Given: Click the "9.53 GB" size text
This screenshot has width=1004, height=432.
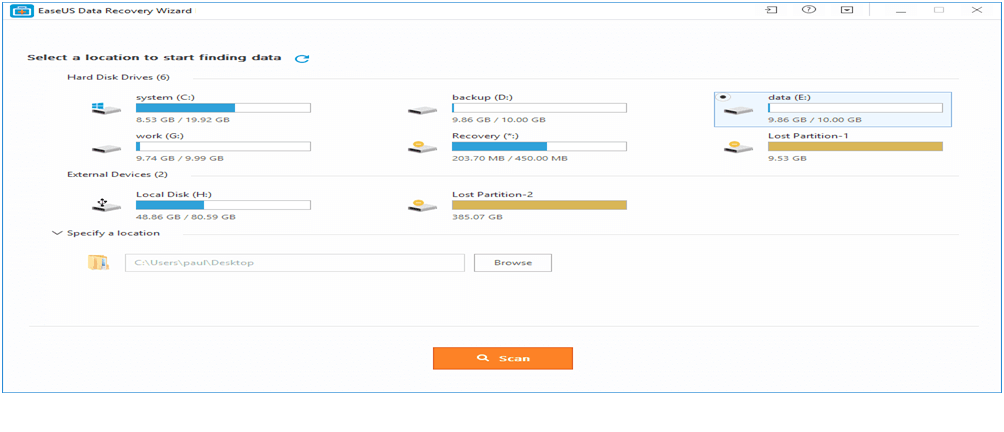Looking at the screenshot, I should tap(787, 158).
